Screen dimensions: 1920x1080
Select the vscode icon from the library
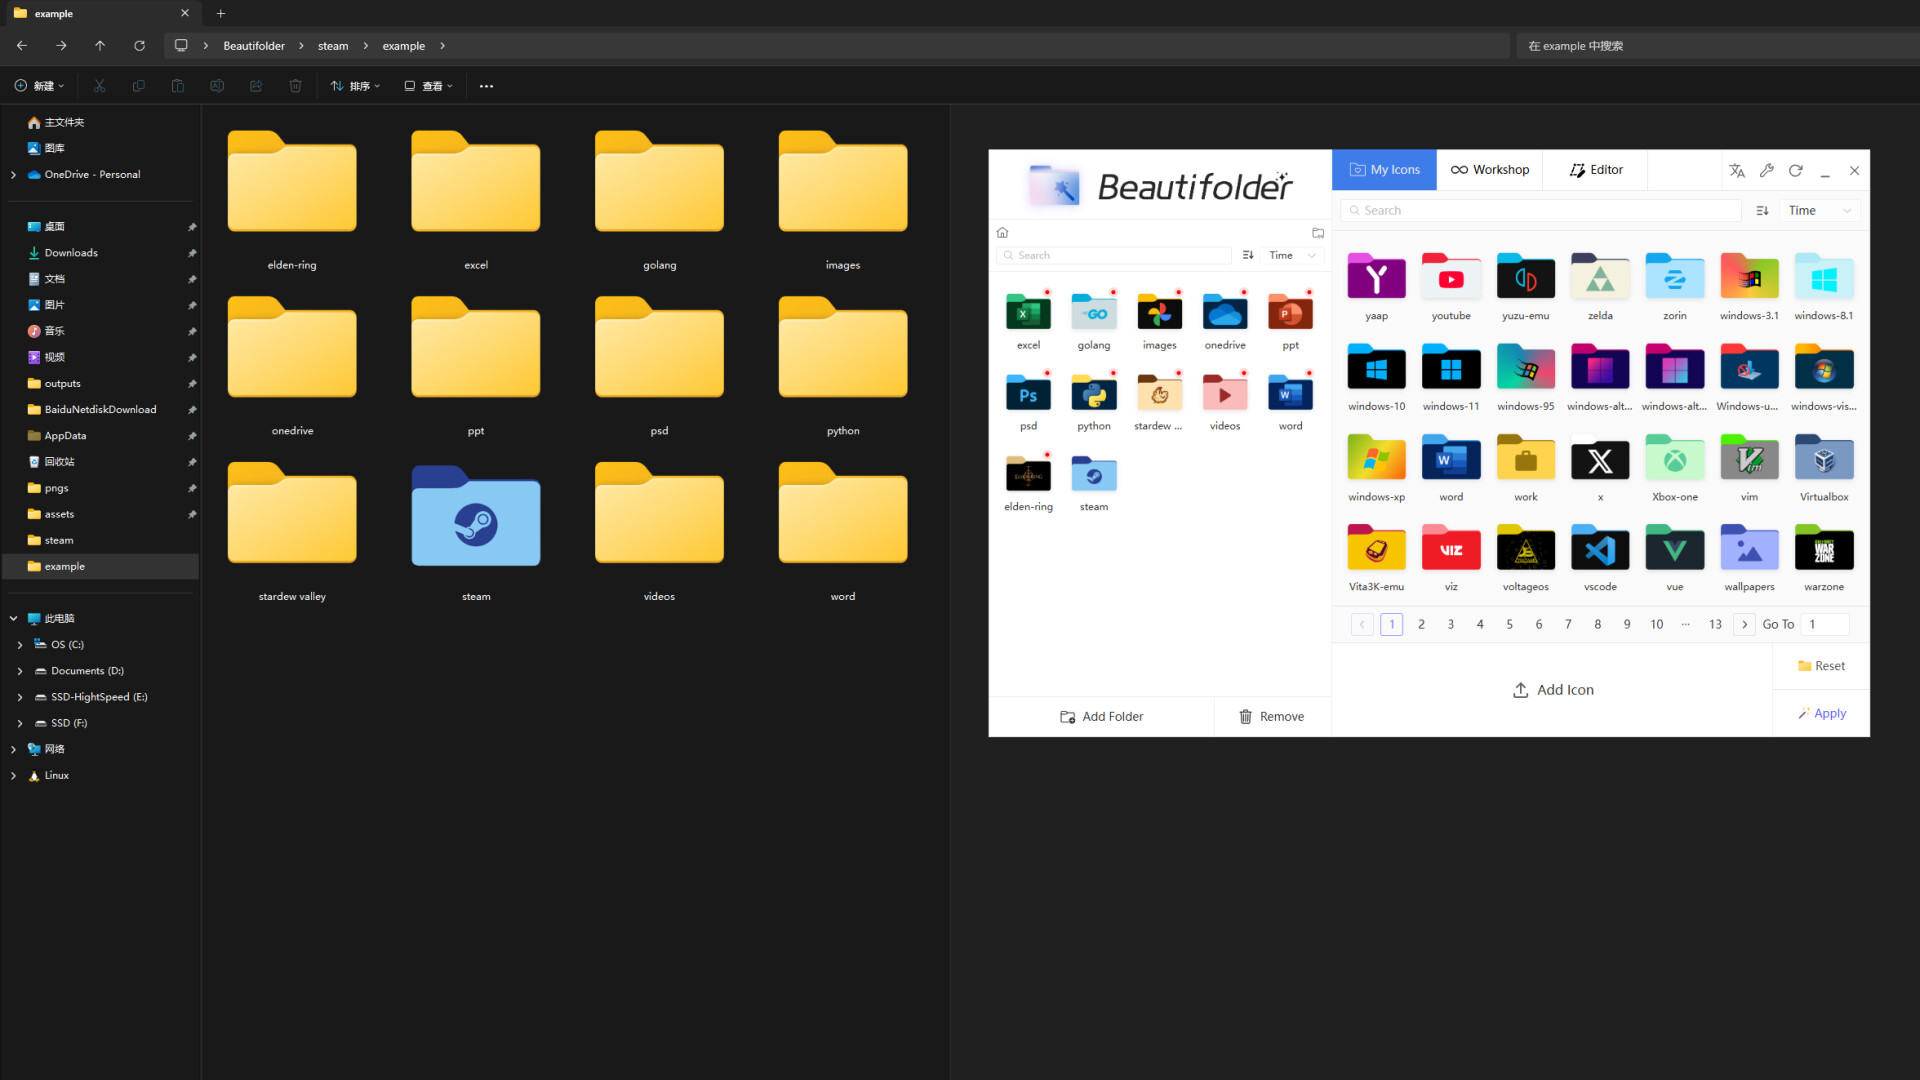point(1599,548)
